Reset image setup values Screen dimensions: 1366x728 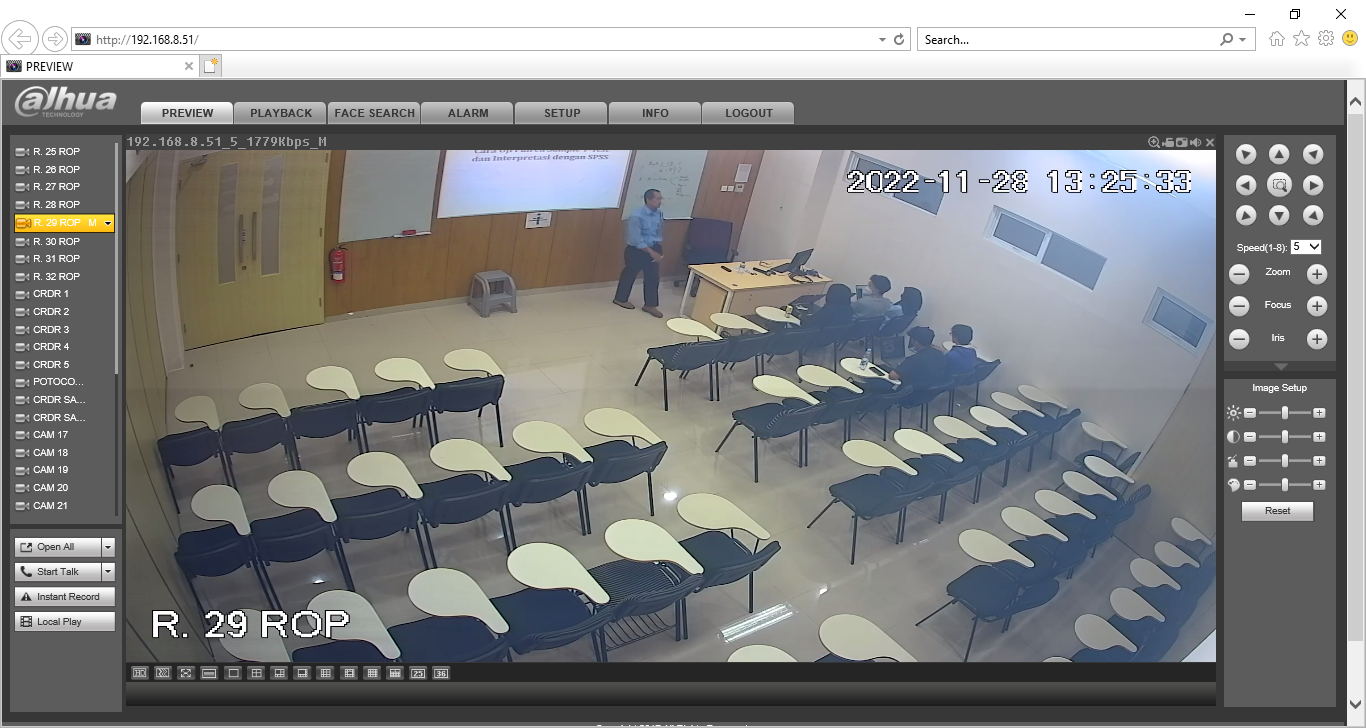tap(1277, 510)
